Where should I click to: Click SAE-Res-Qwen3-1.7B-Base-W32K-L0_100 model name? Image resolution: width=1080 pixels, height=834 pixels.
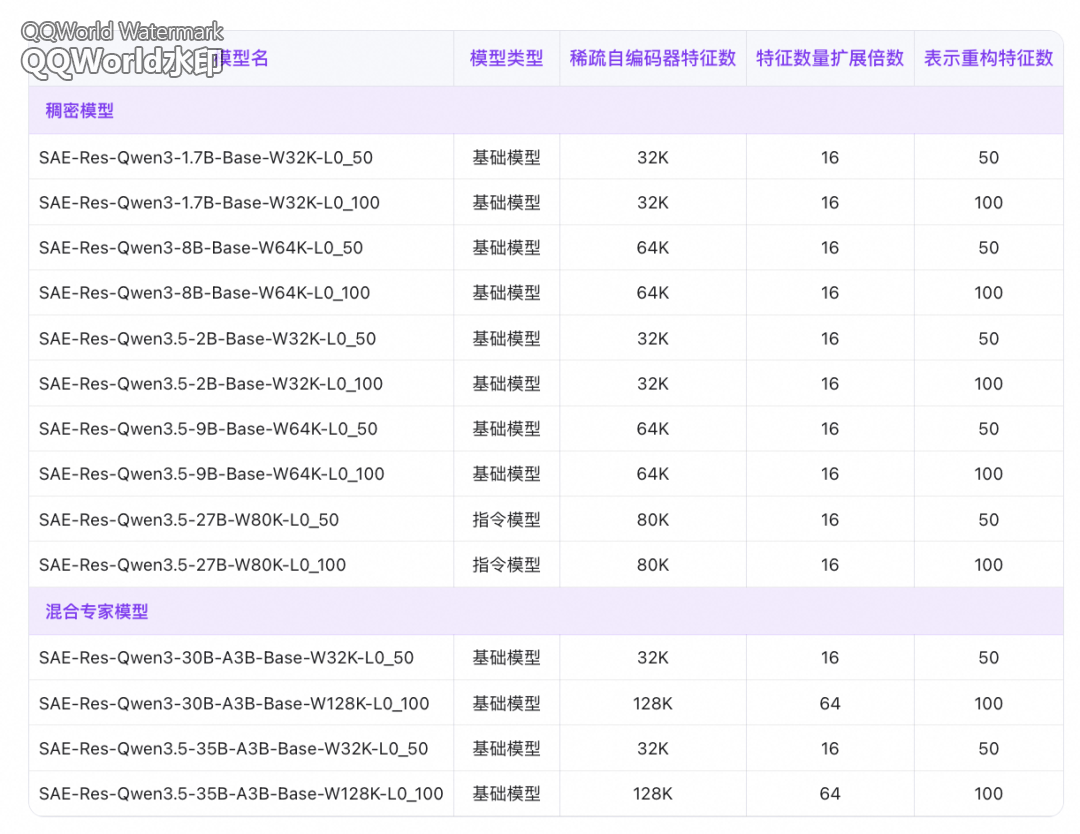(x=209, y=202)
